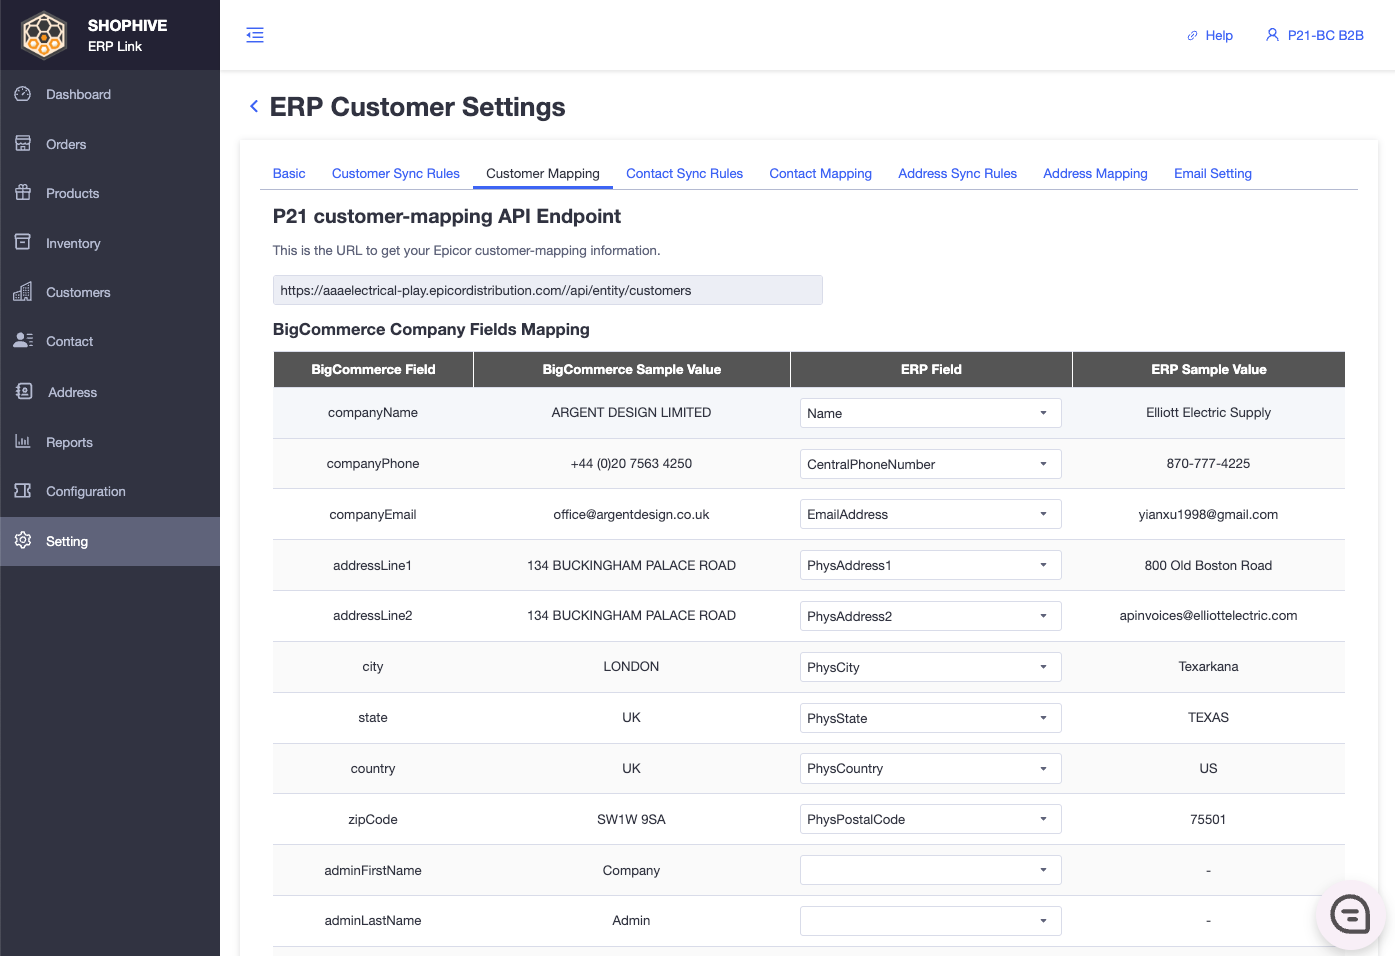Image resolution: width=1395 pixels, height=956 pixels.
Task: Click the Help link icon
Action: point(1192,35)
